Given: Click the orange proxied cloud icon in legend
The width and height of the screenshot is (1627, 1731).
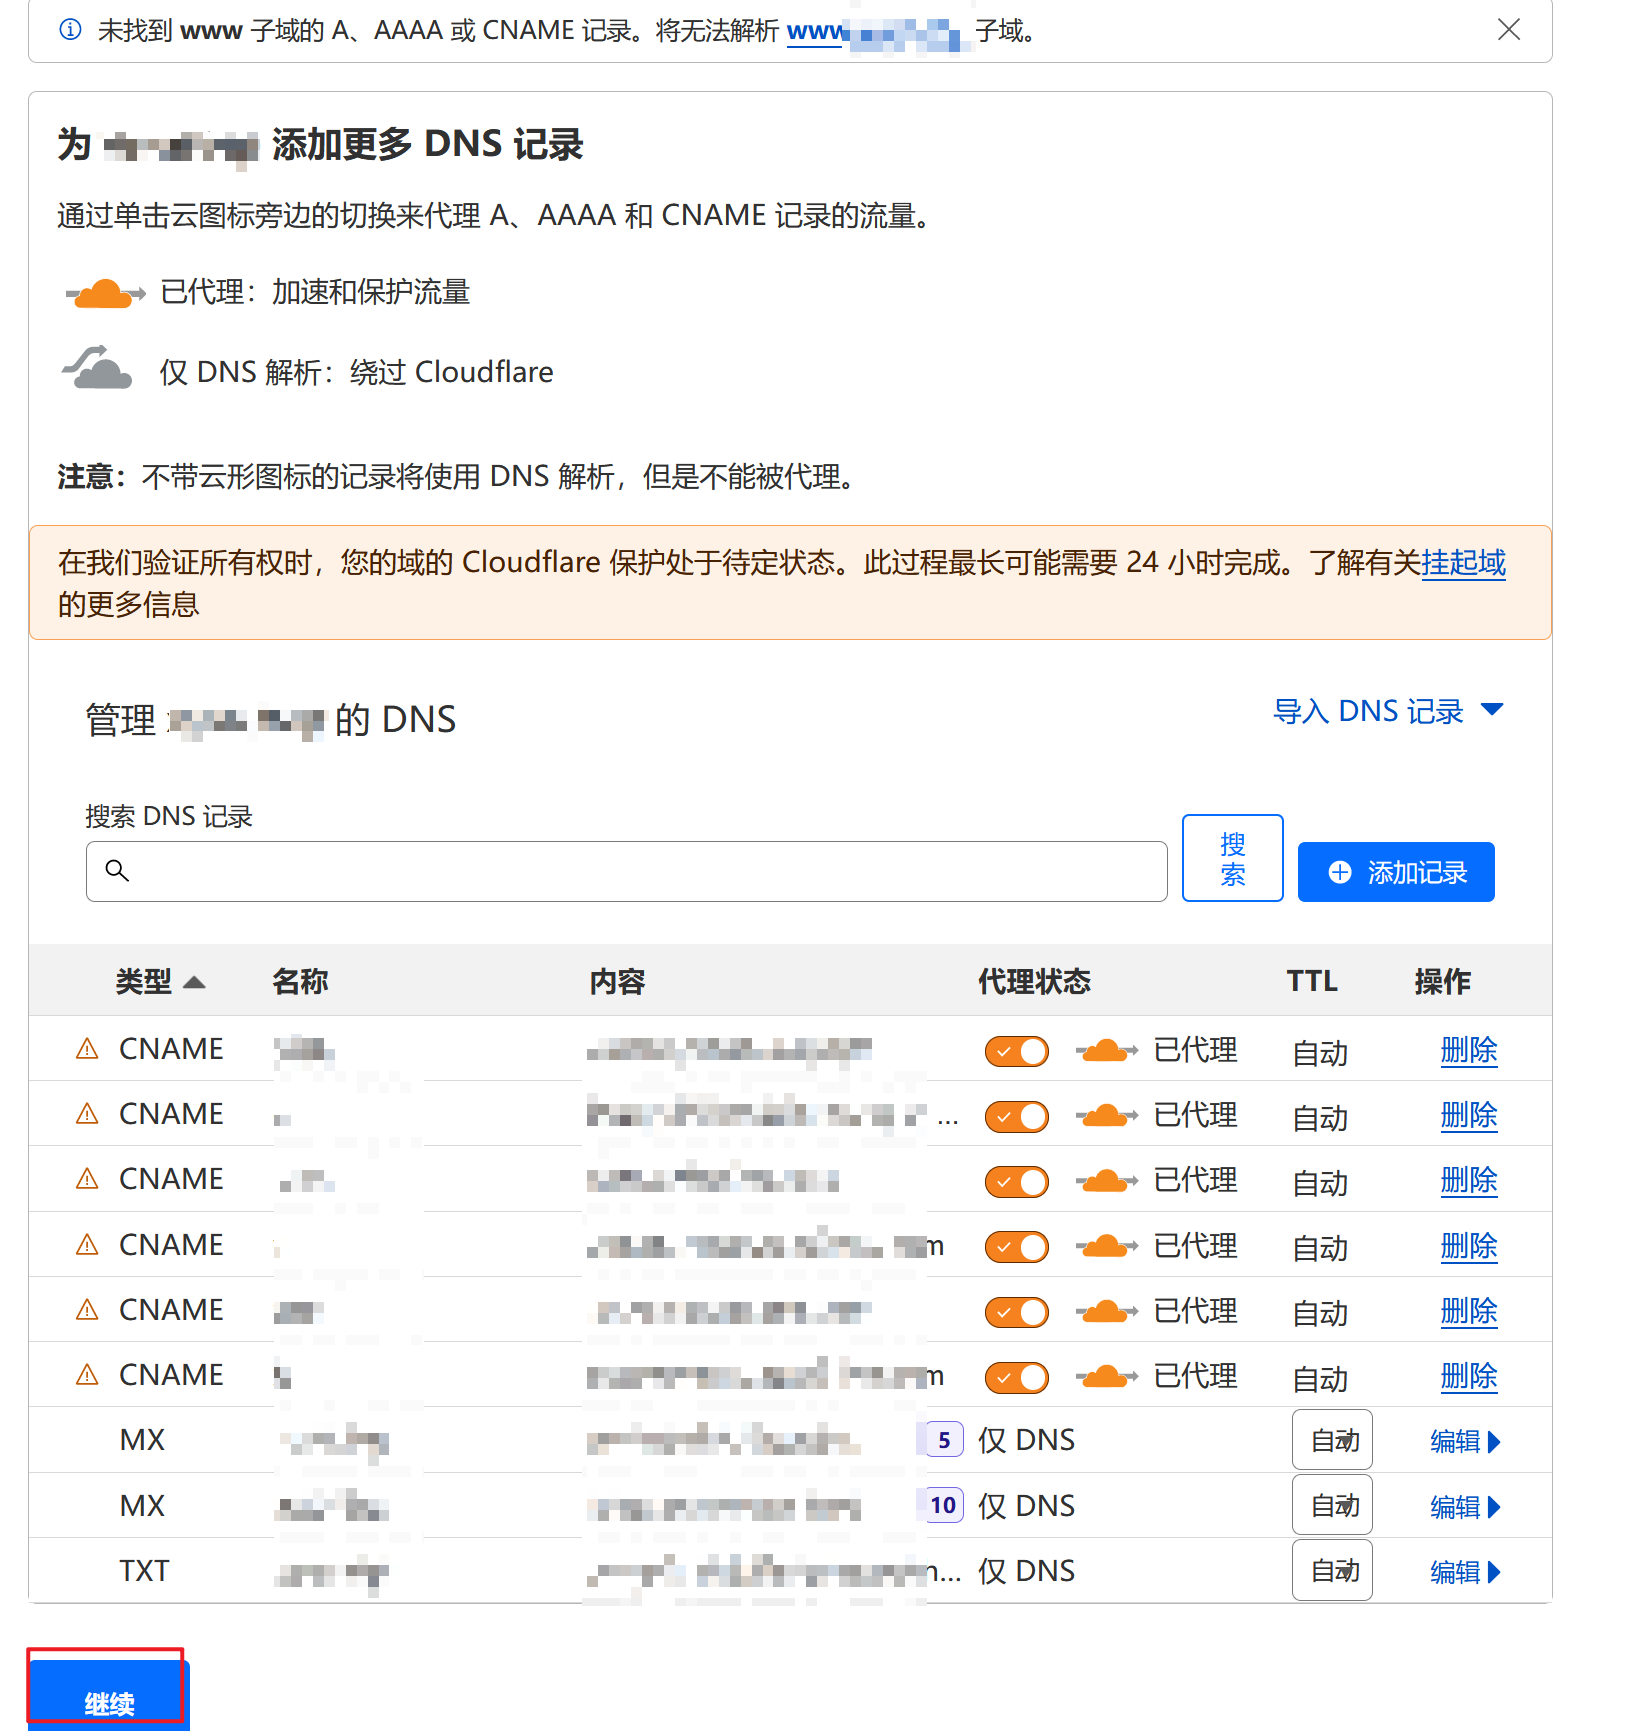Looking at the screenshot, I should click(105, 293).
